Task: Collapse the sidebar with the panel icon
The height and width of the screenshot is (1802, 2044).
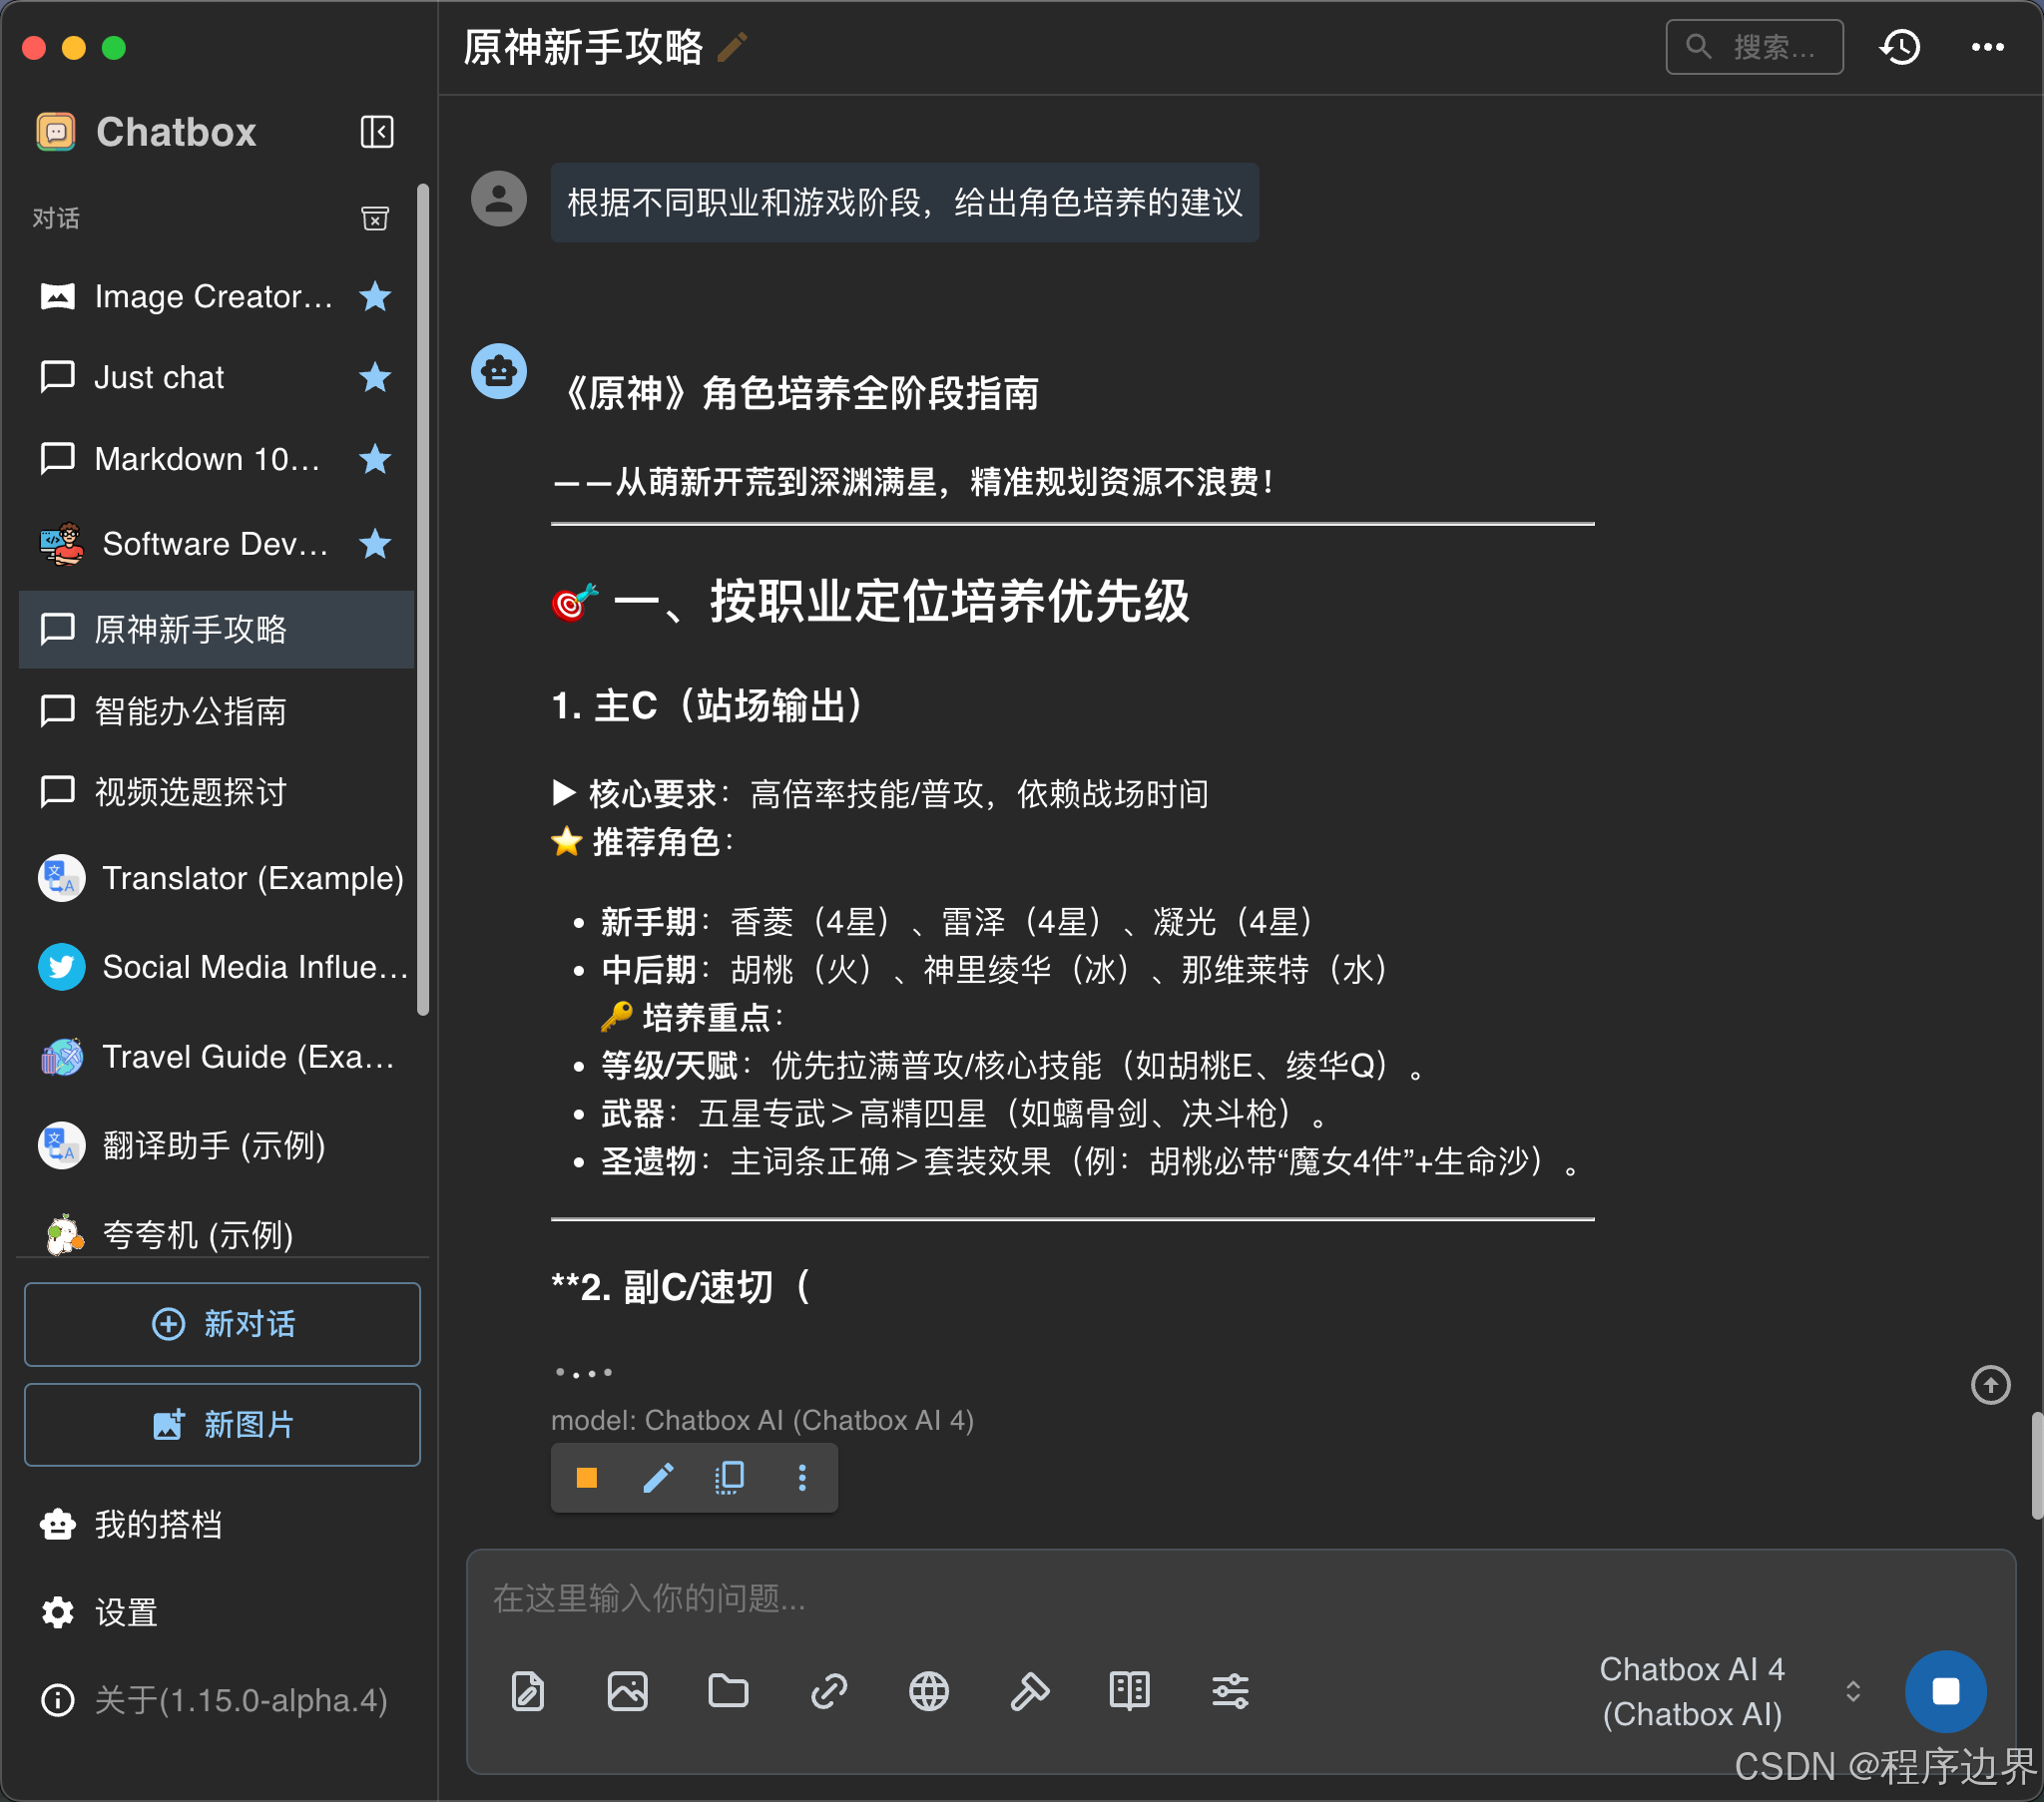Action: 376,131
